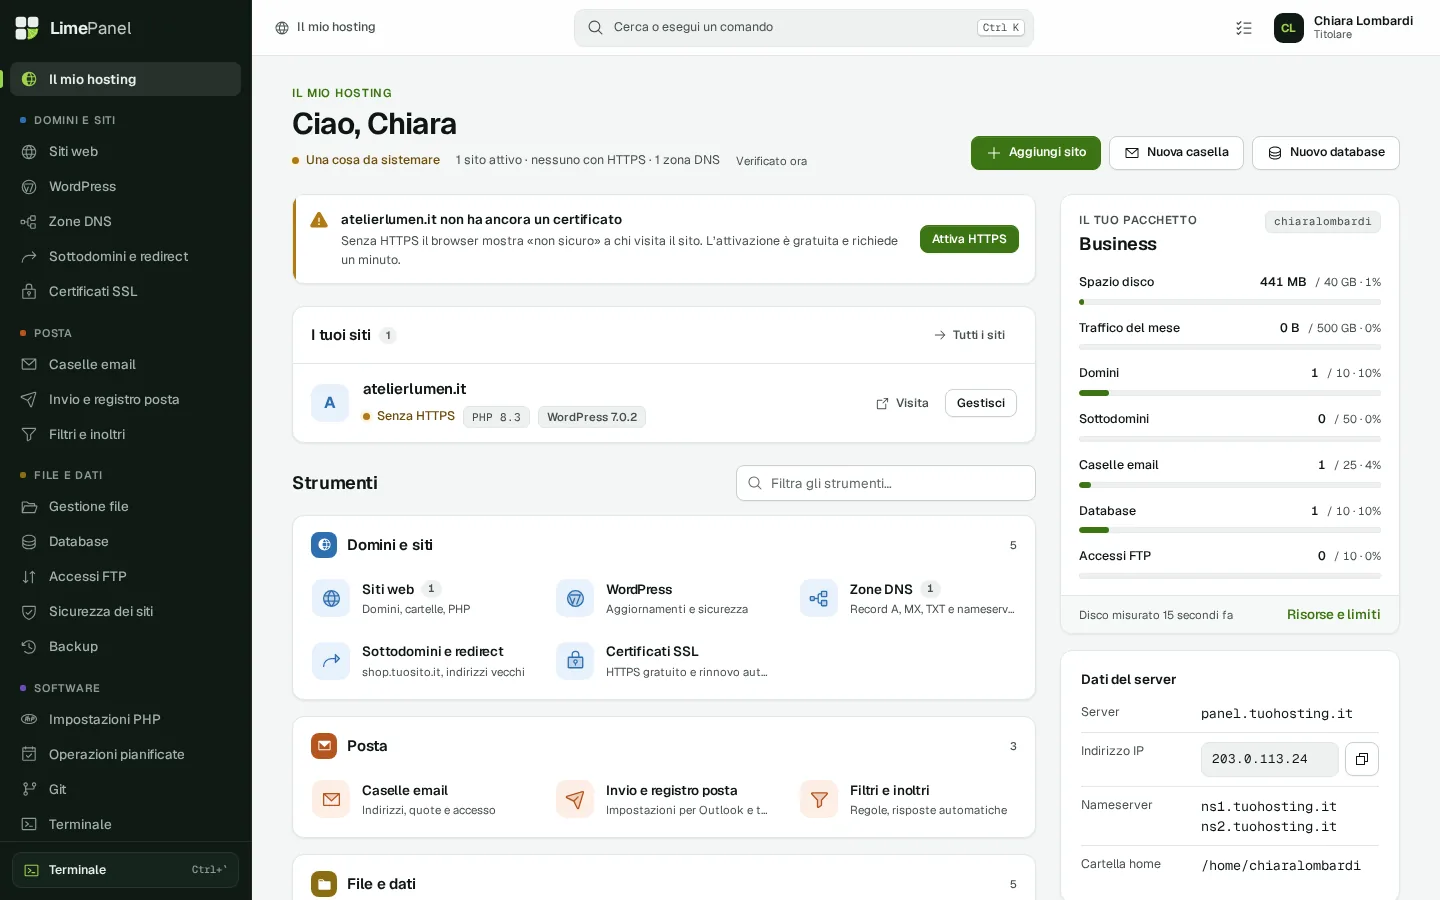Image resolution: width=1440 pixels, height=900 pixels.
Task: Open Sottodomini e redirect sidebar item
Action: (x=126, y=257)
